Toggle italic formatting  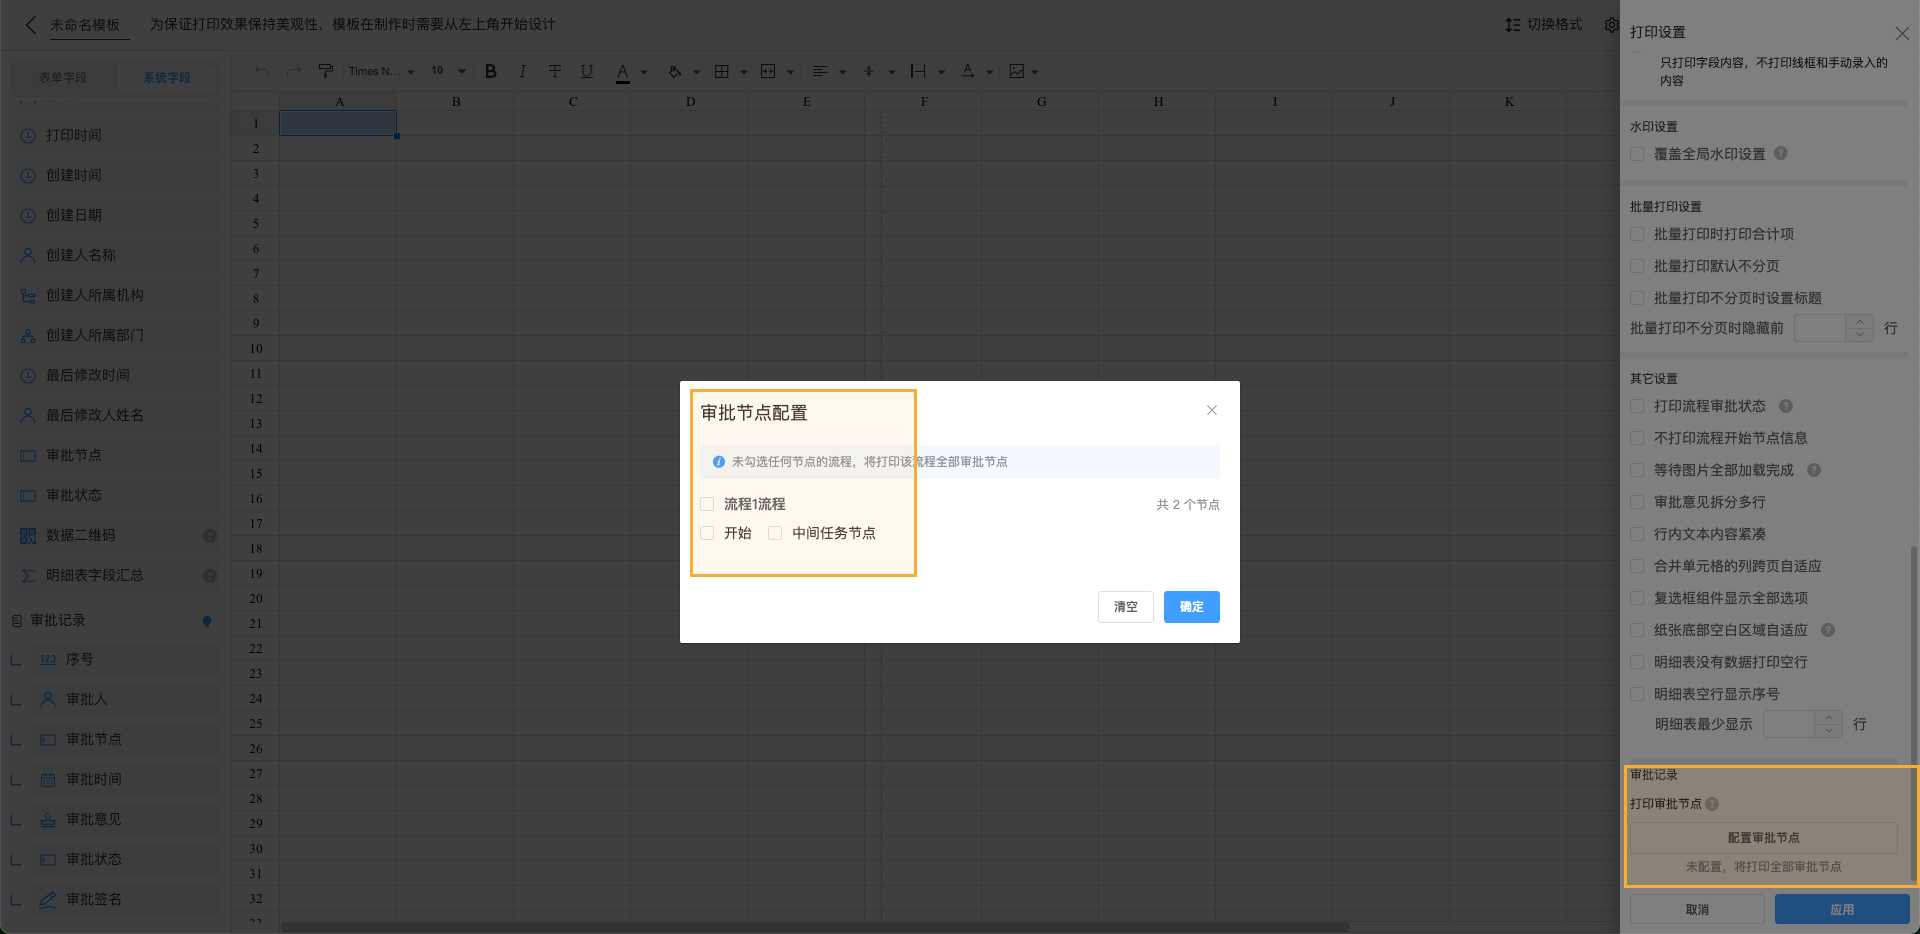(x=522, y=71)
